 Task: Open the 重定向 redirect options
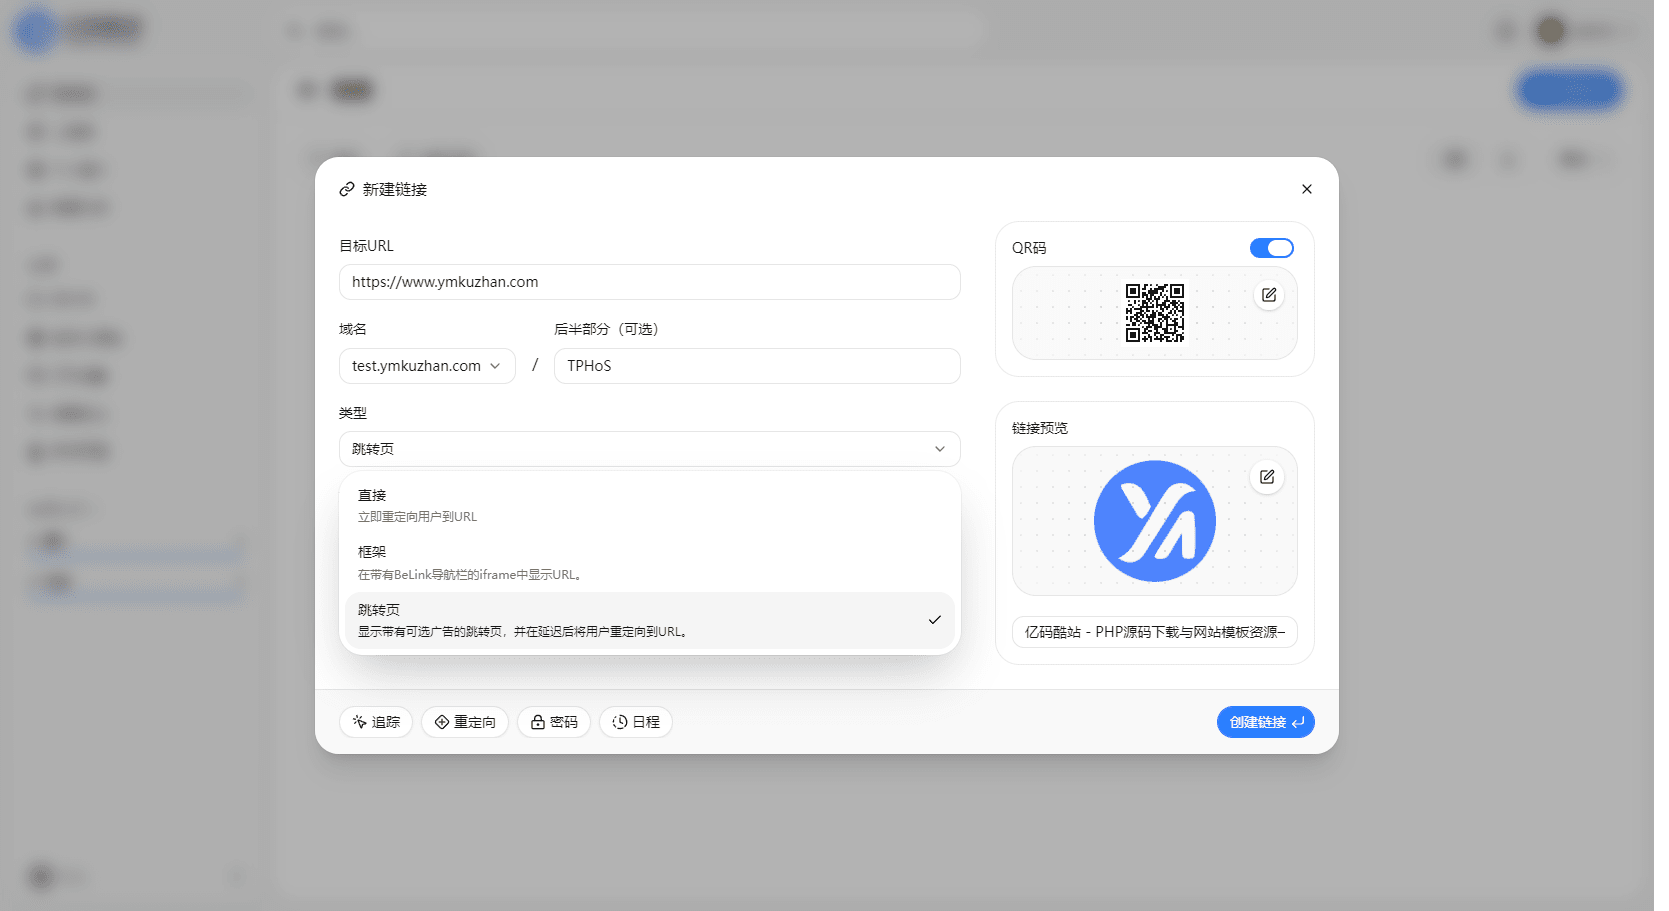point(465,722)
